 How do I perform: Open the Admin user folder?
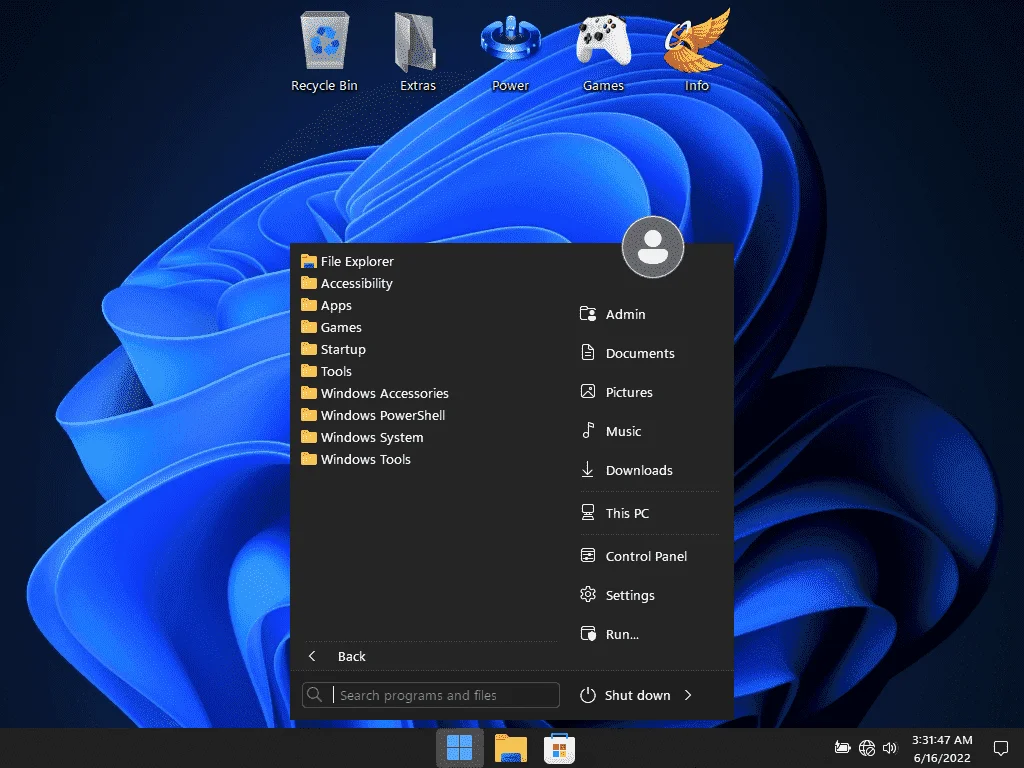613,314
